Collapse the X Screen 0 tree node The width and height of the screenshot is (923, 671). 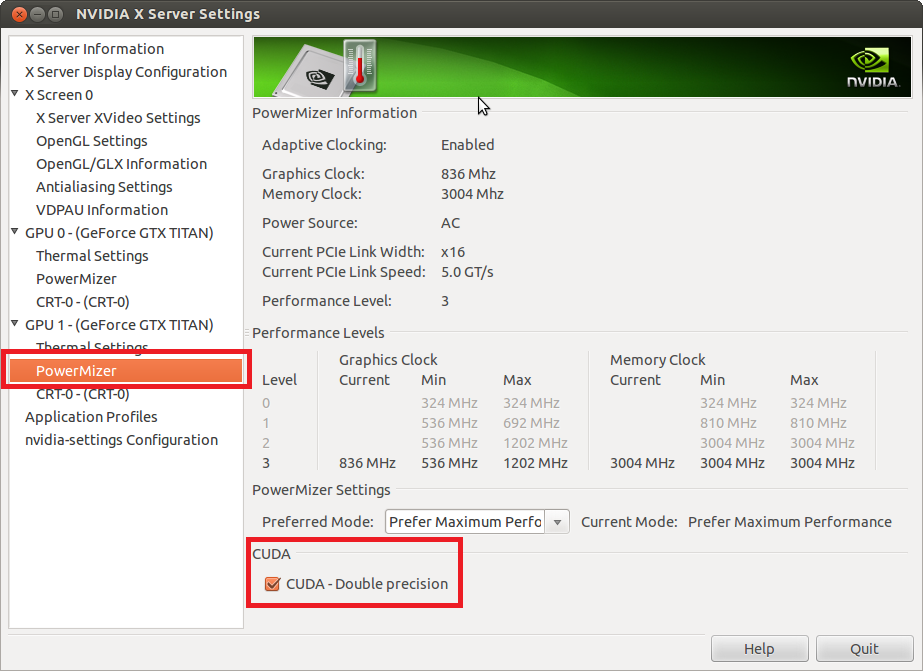coord(15,94)
